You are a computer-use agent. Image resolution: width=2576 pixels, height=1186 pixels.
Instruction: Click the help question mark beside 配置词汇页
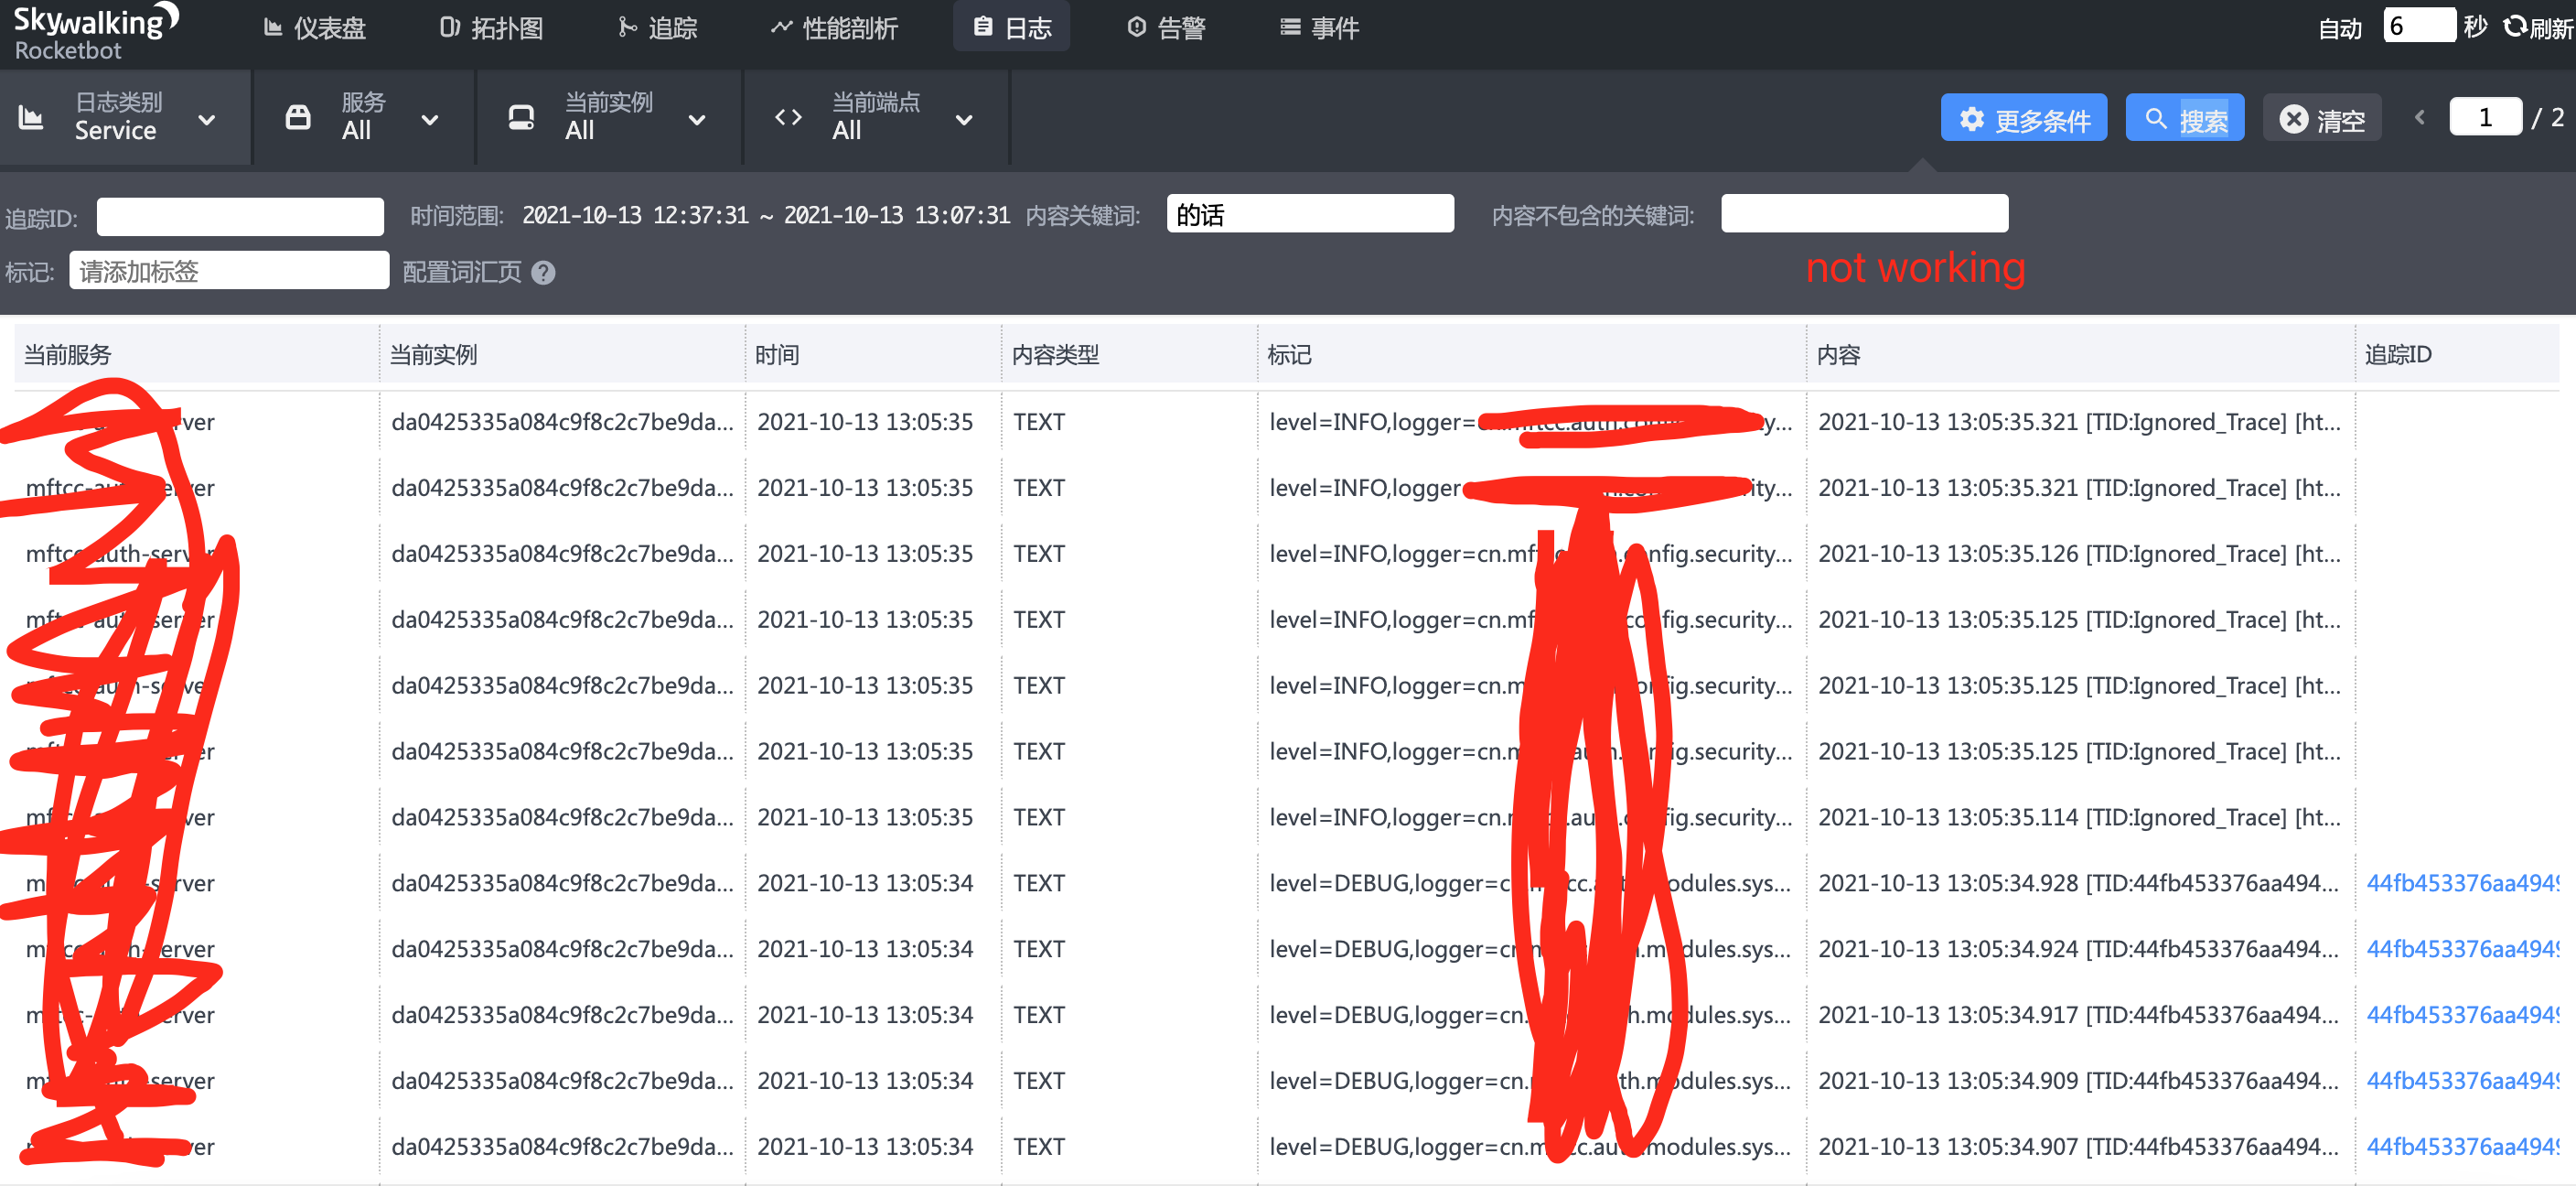tap(543, 272)
